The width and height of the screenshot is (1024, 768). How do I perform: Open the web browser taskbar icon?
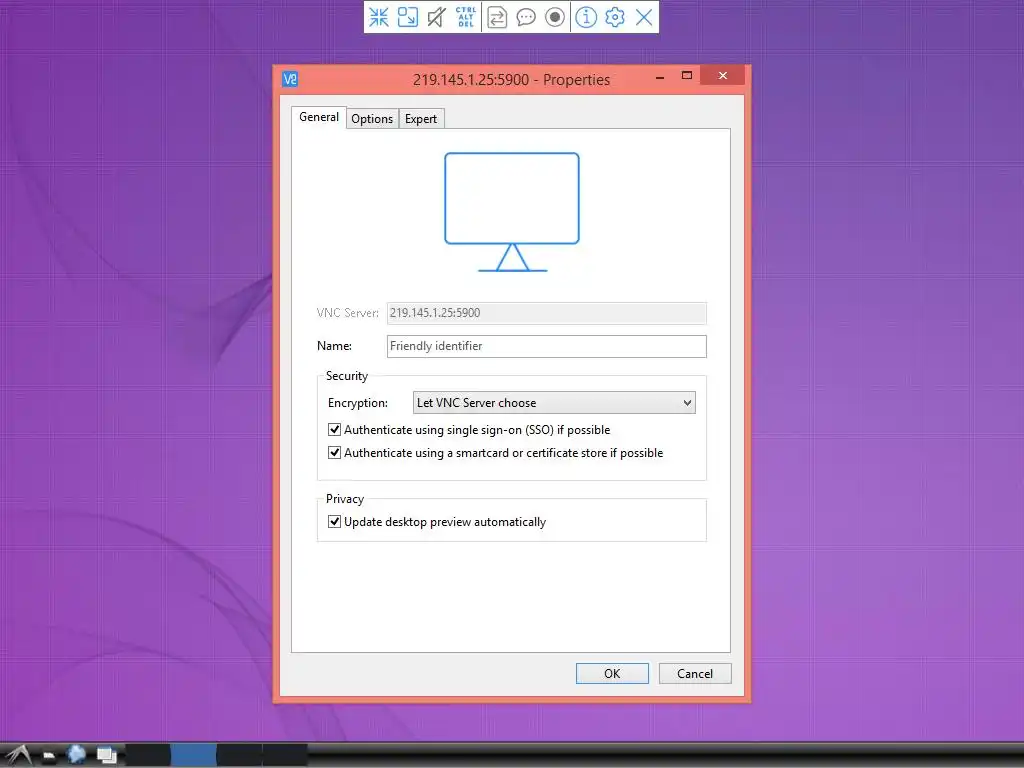76,755
